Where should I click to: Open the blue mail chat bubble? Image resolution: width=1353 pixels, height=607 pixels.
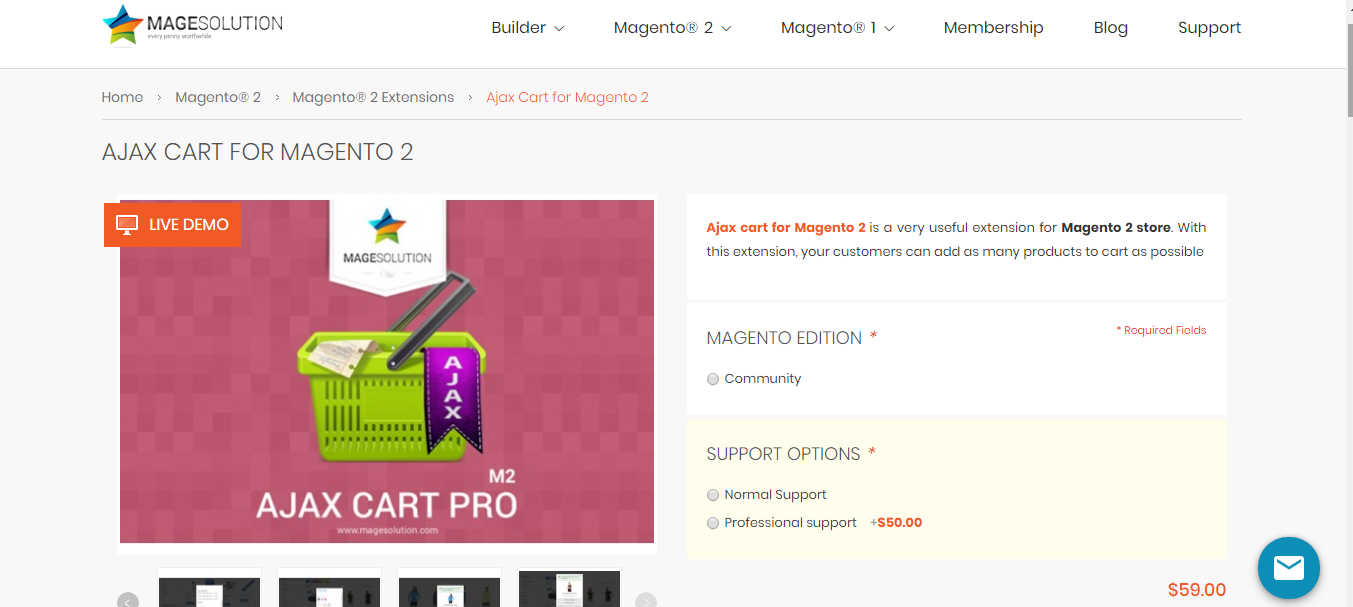pyautogui.click(x=1289, y=568)
